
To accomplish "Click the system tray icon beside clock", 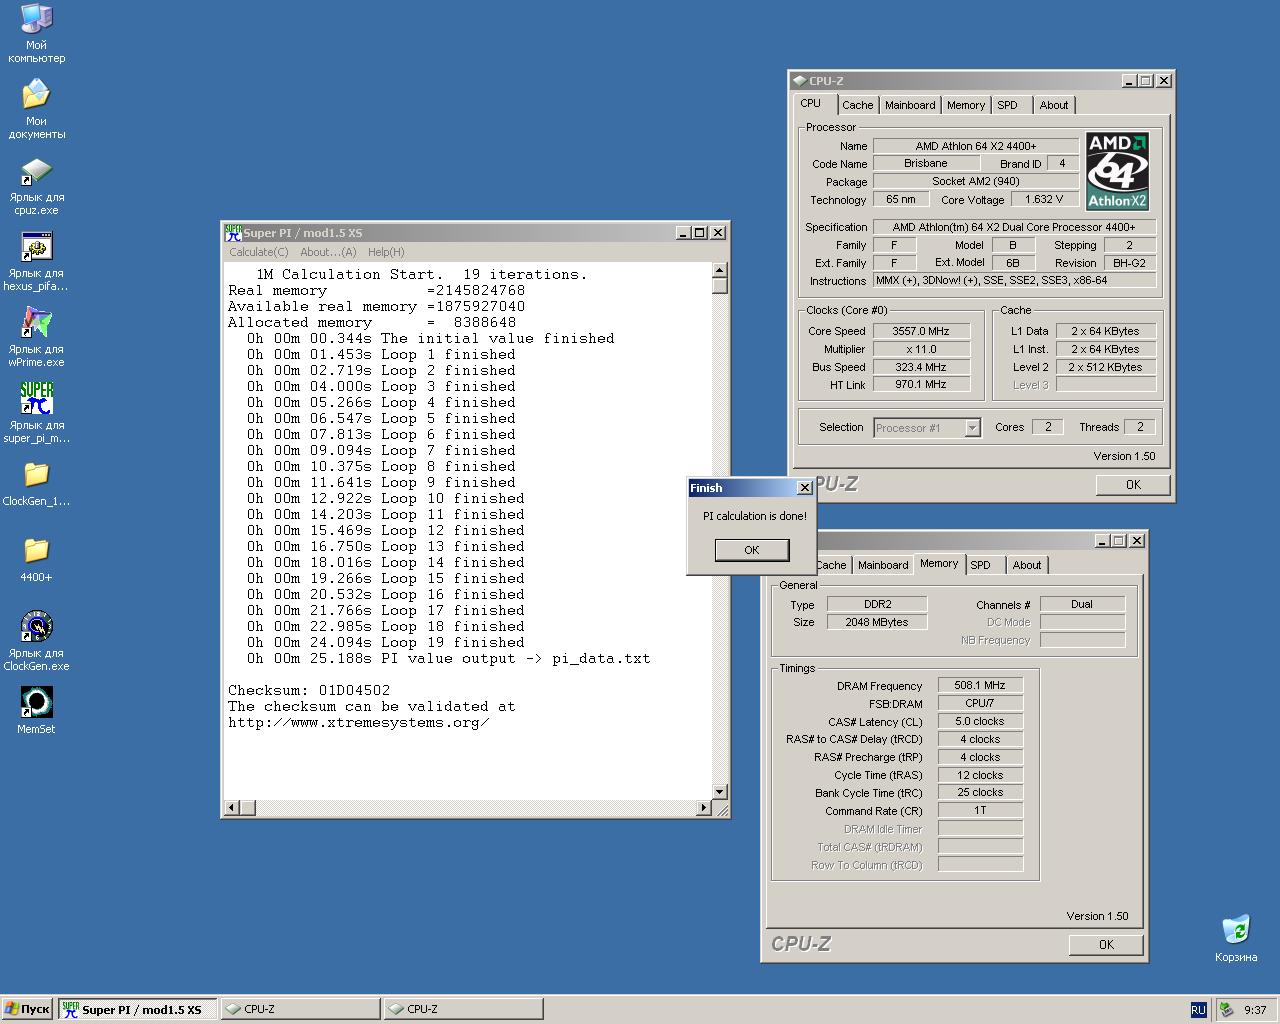I will tap(1226, 1010).
